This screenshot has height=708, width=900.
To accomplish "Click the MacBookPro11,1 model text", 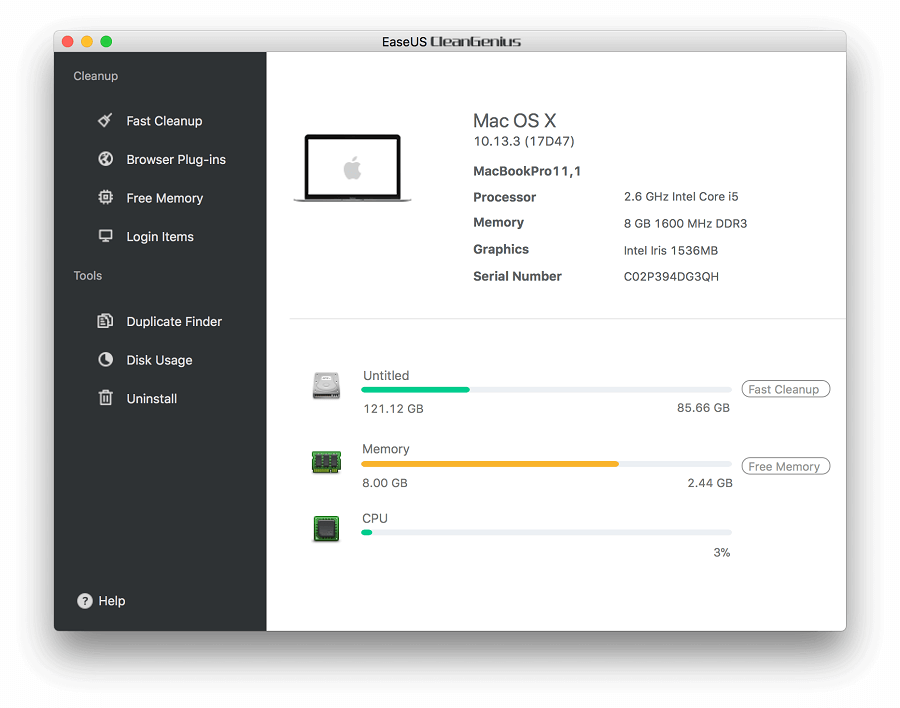I will click(527, 171).
